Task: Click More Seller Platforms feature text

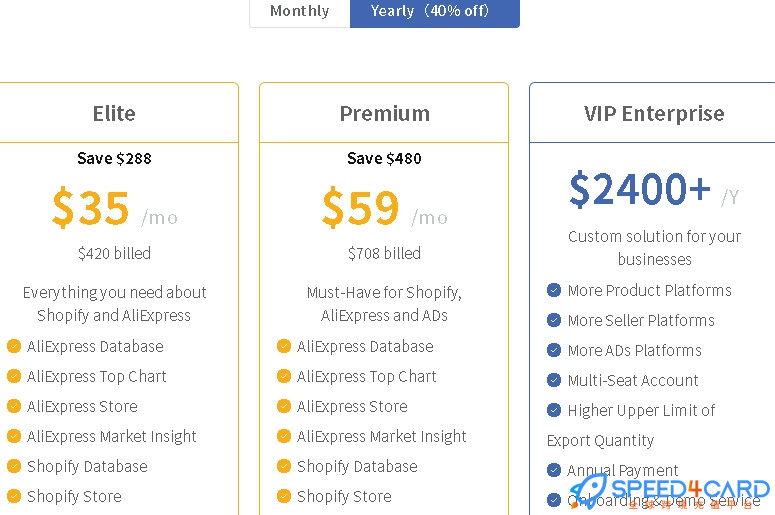Action: (x=641, y=320)
